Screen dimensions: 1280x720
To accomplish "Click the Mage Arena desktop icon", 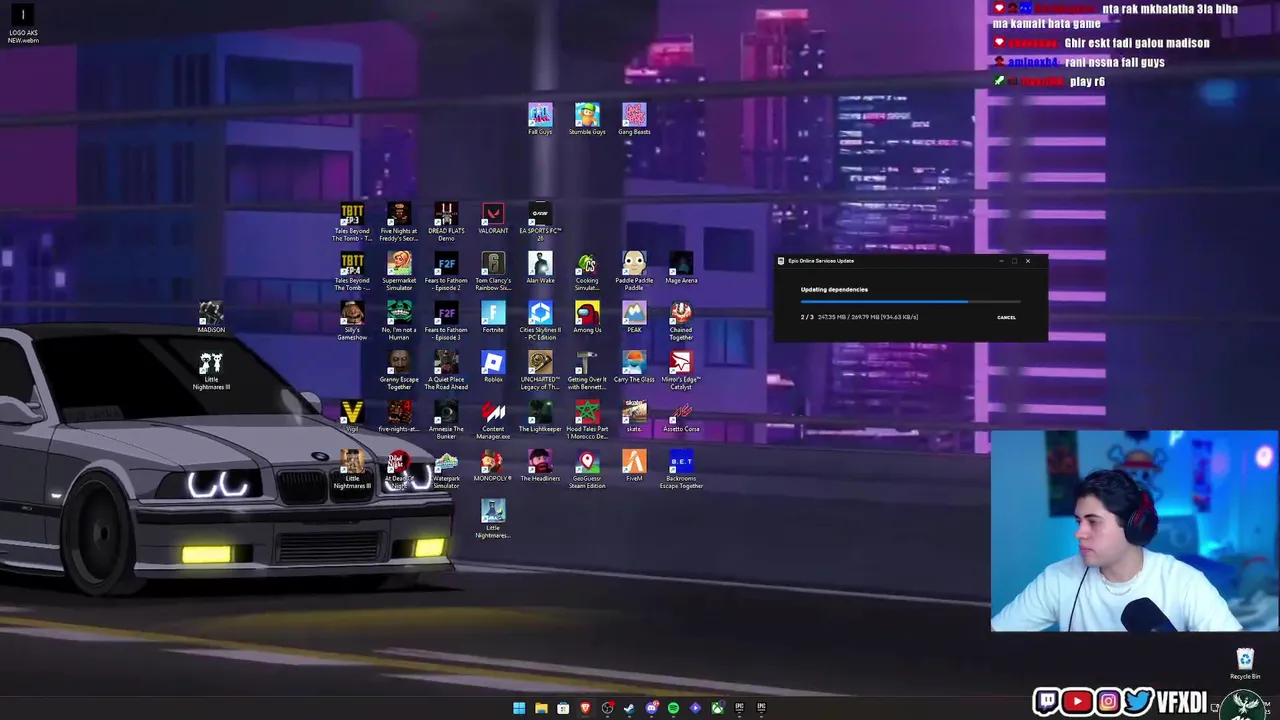I will (681, 267).
